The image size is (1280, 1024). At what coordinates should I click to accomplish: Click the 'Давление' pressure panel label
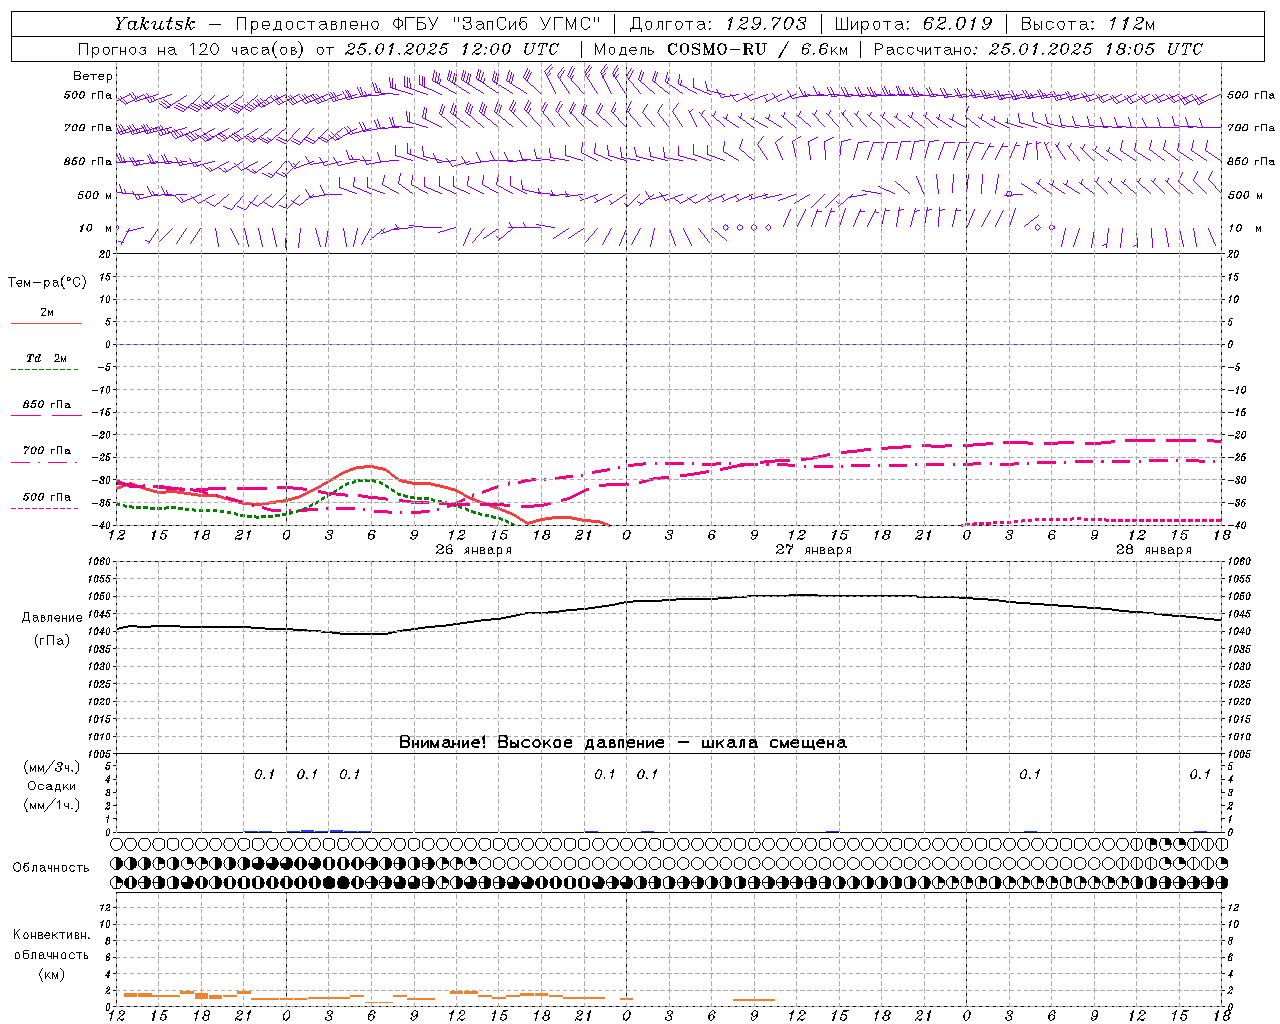(x=51, y=618)
